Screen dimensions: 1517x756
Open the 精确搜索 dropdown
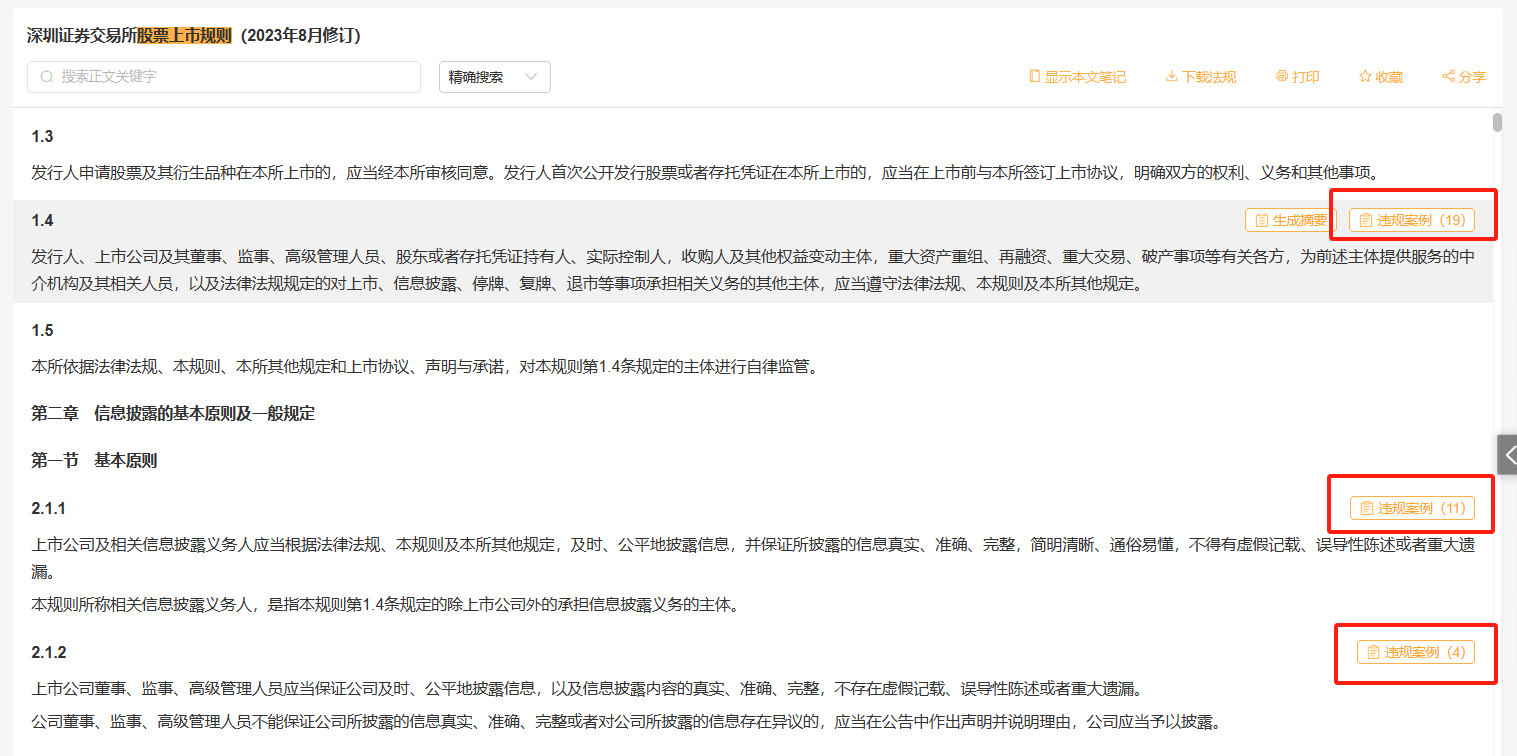pyautogui.click(x=495, y=77)
